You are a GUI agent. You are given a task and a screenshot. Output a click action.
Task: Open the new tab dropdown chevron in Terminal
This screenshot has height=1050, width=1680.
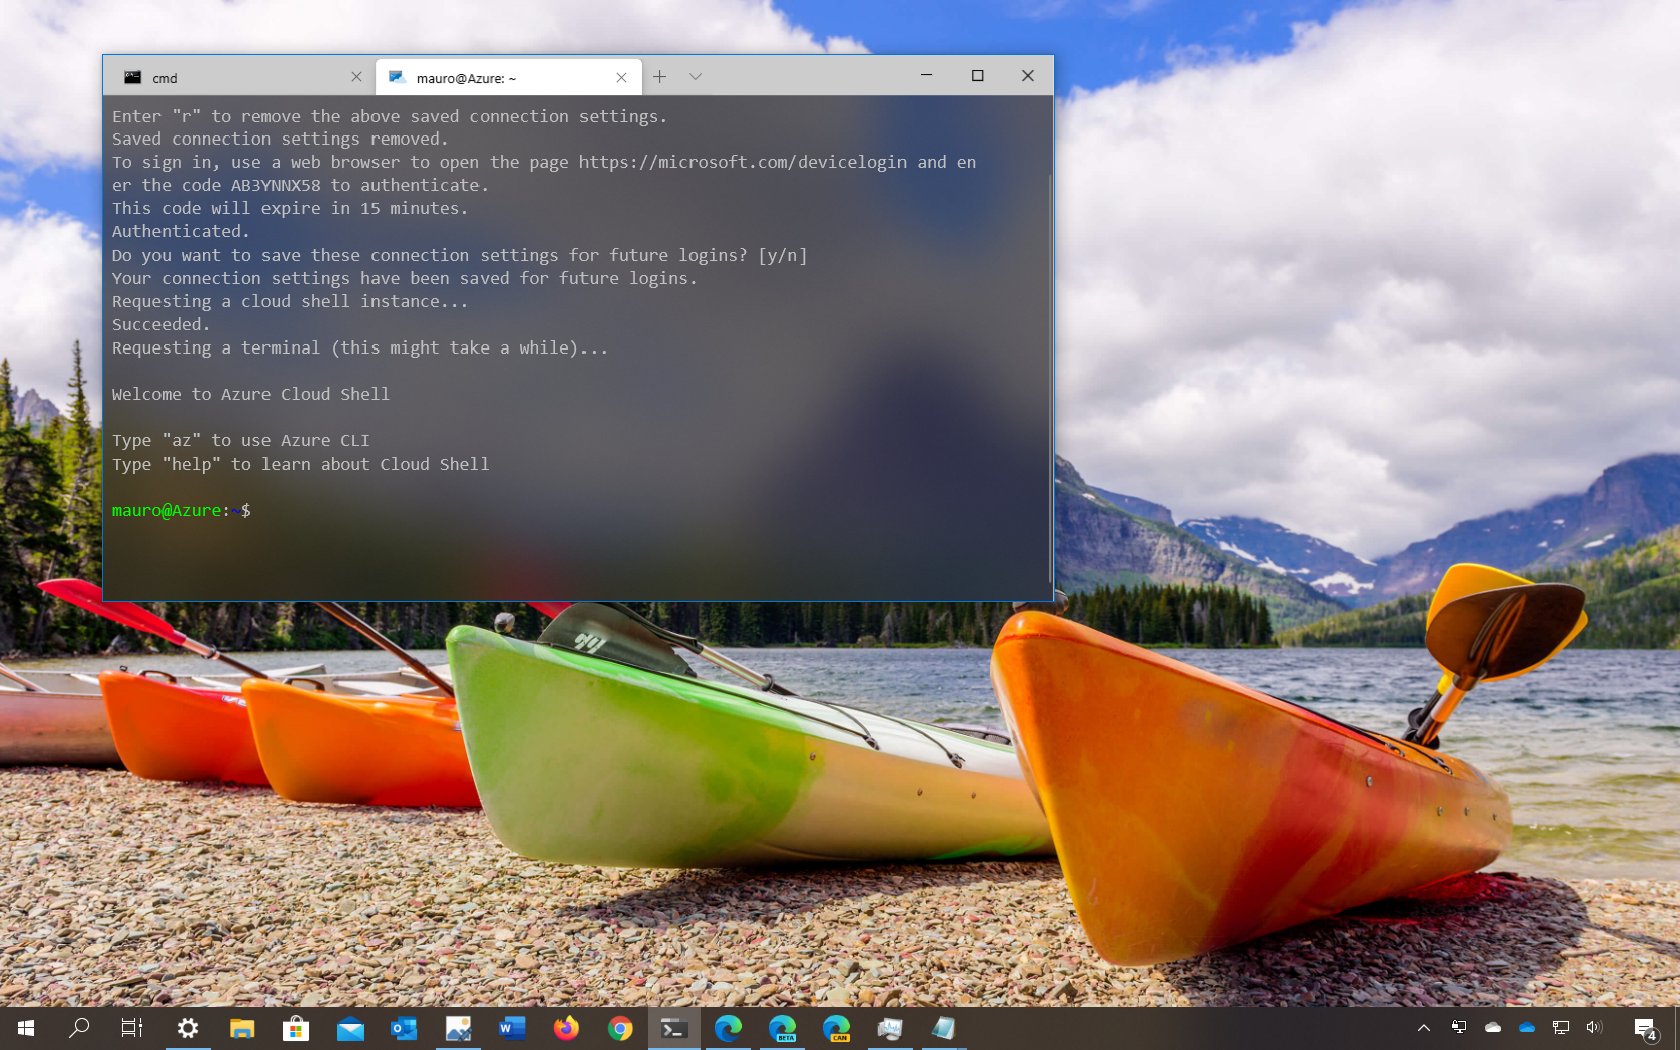click(695, 76)
